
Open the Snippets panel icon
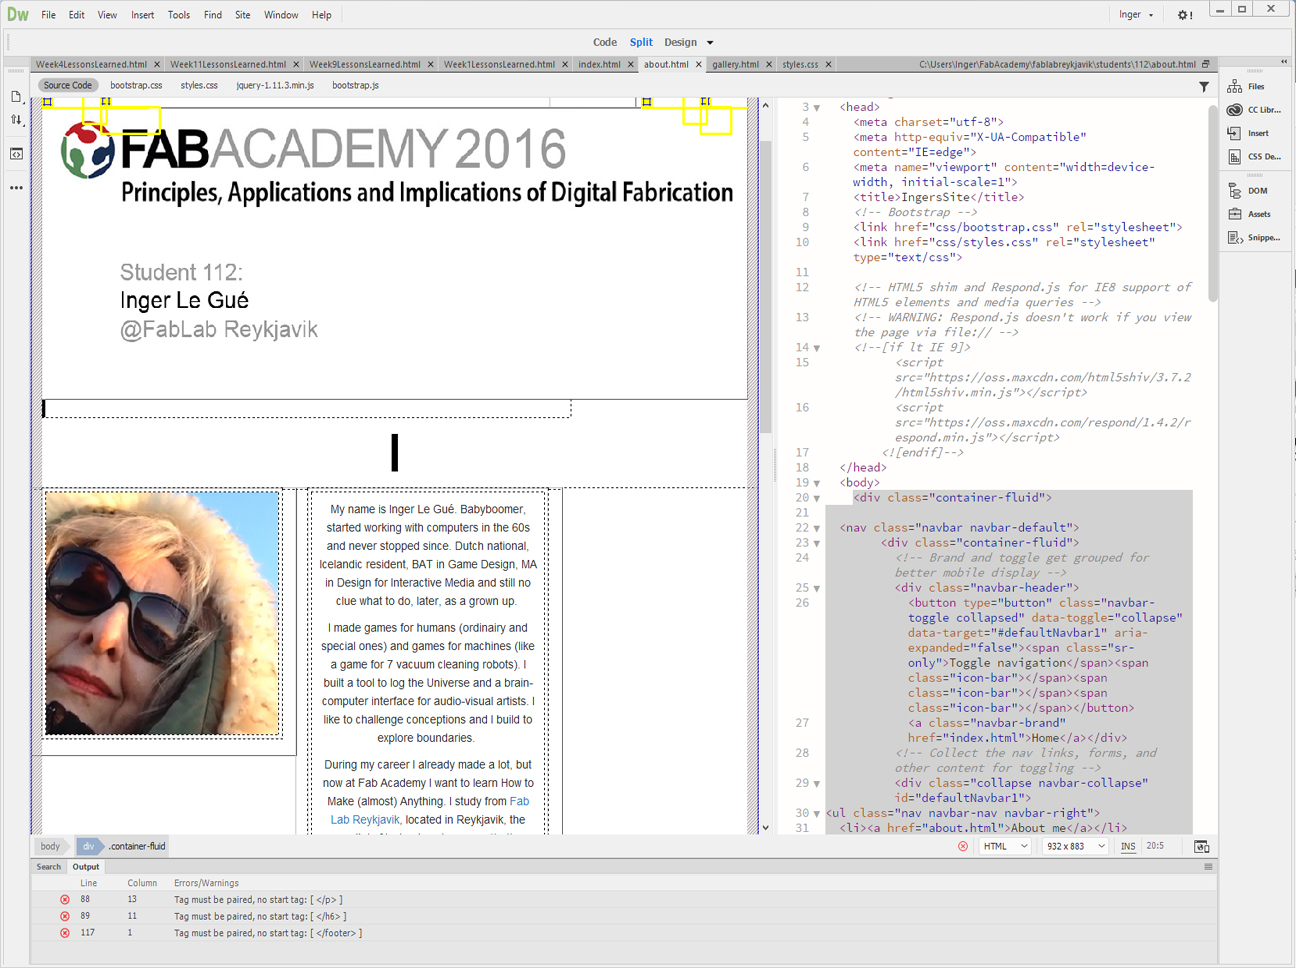click(x=1235, y=238)
